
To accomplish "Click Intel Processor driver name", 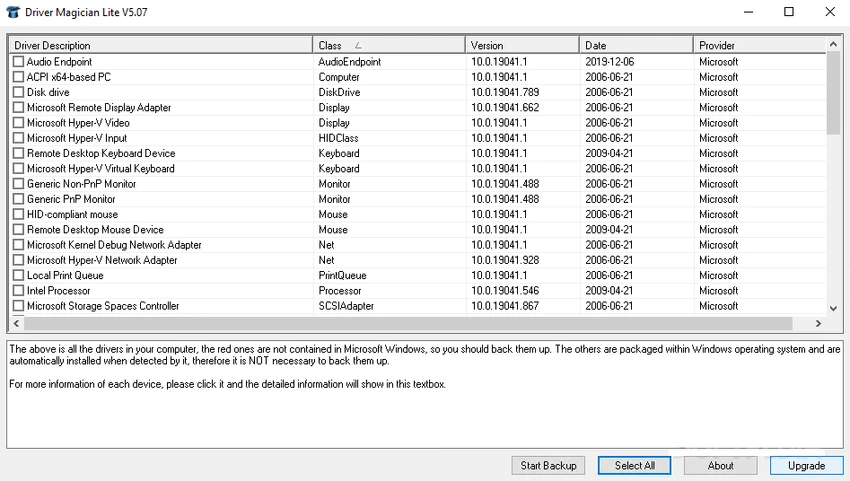I will point(59,291).
